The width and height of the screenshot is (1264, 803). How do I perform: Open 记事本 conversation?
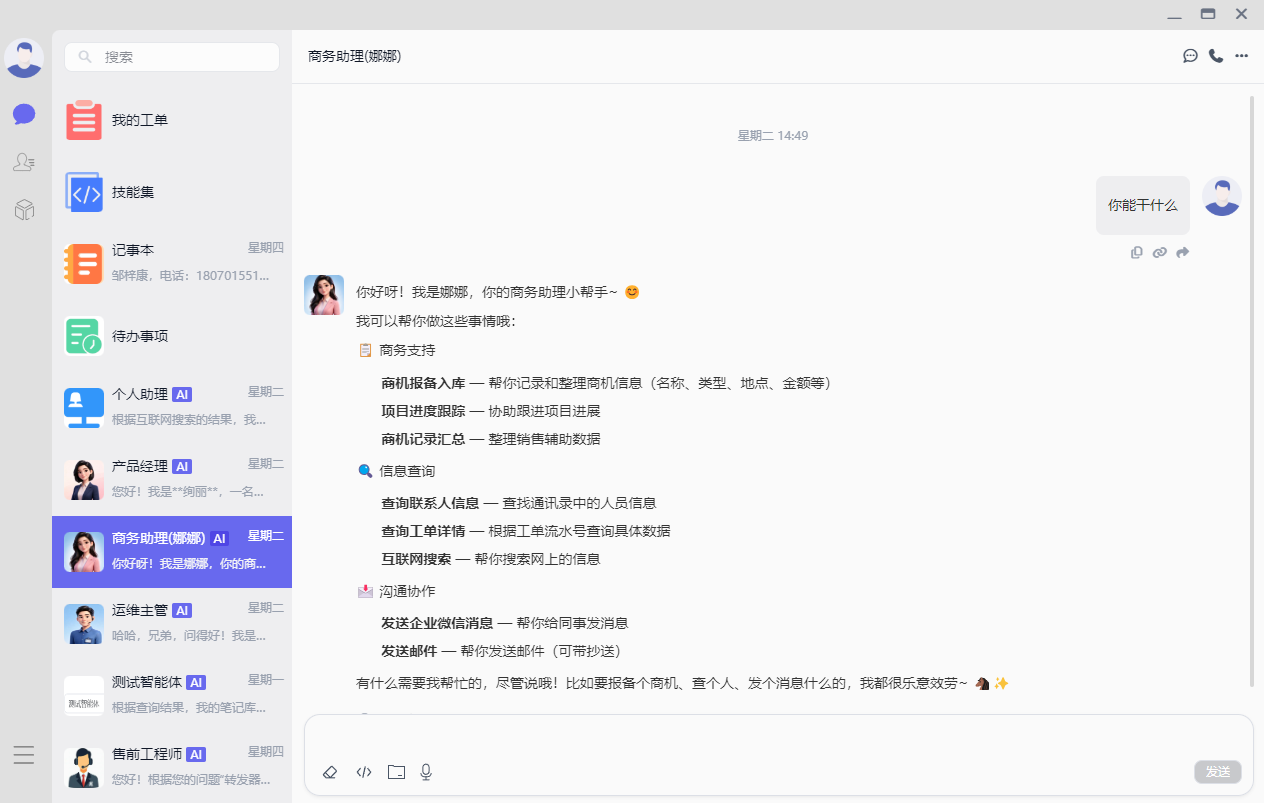[x=172, y=264]
